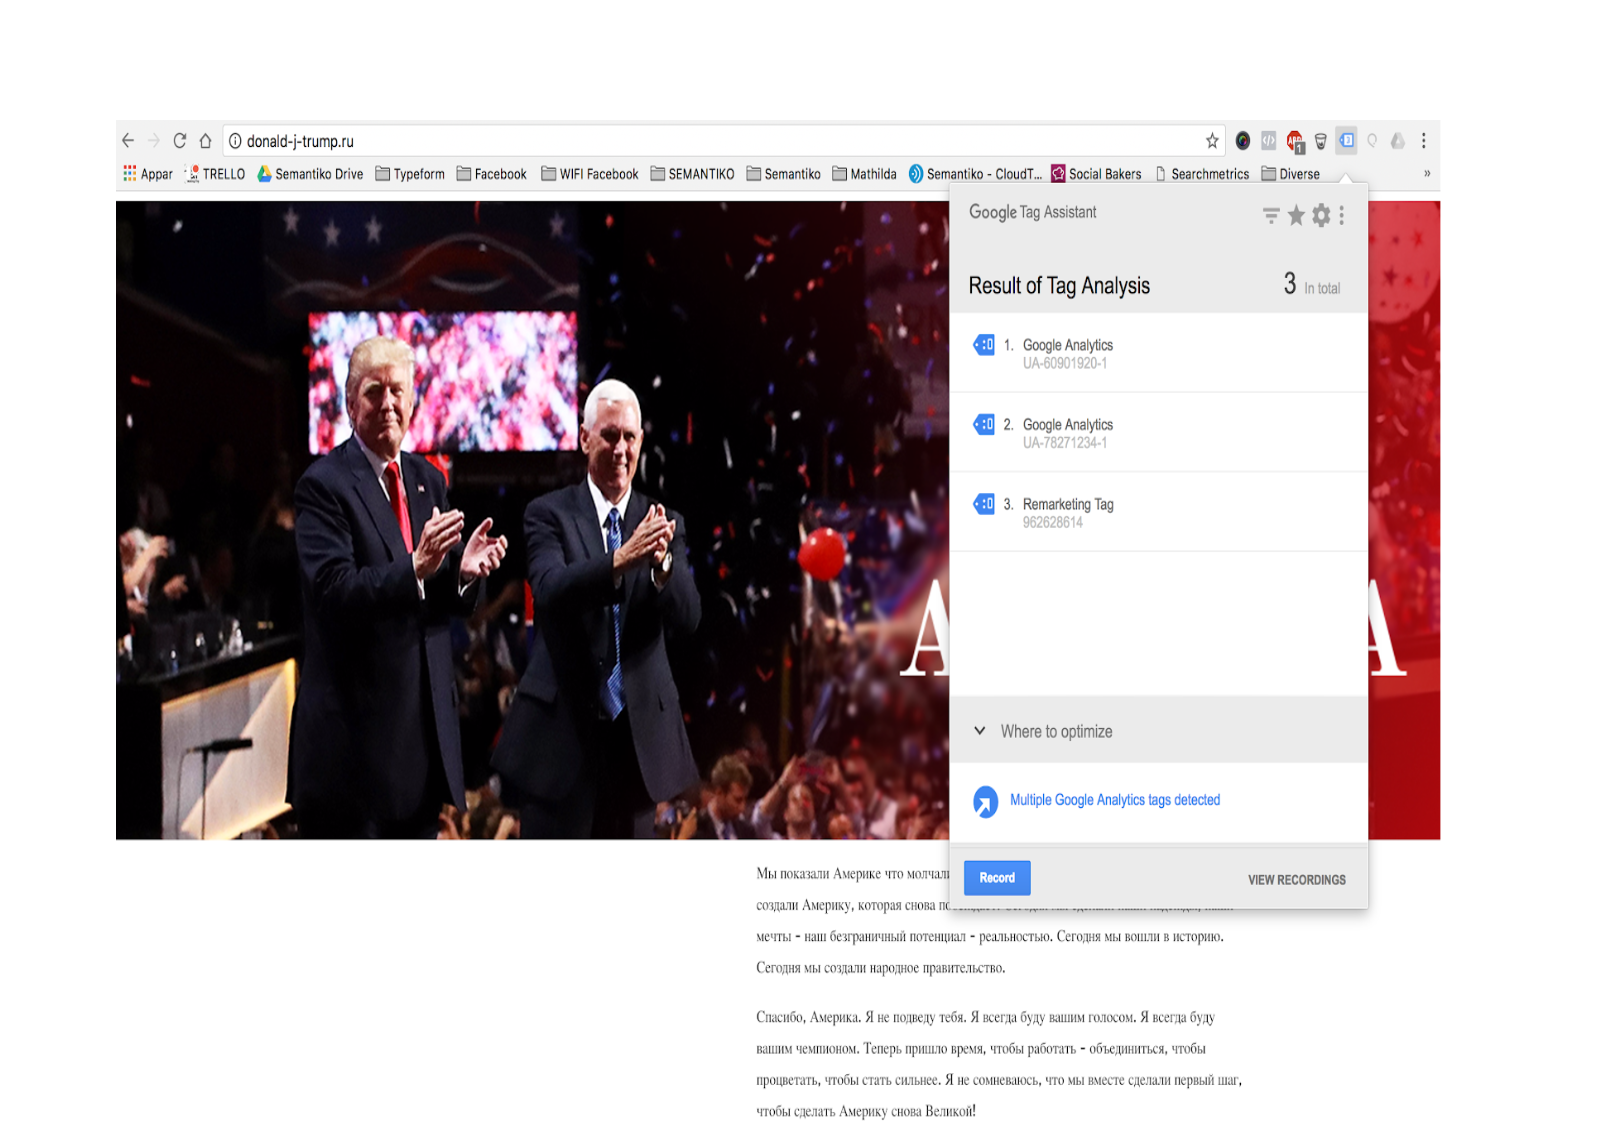Open Tag Assistant three-dot menu
The width and height of the screenshot is (1616, 1144).
tap(1342, 215)
